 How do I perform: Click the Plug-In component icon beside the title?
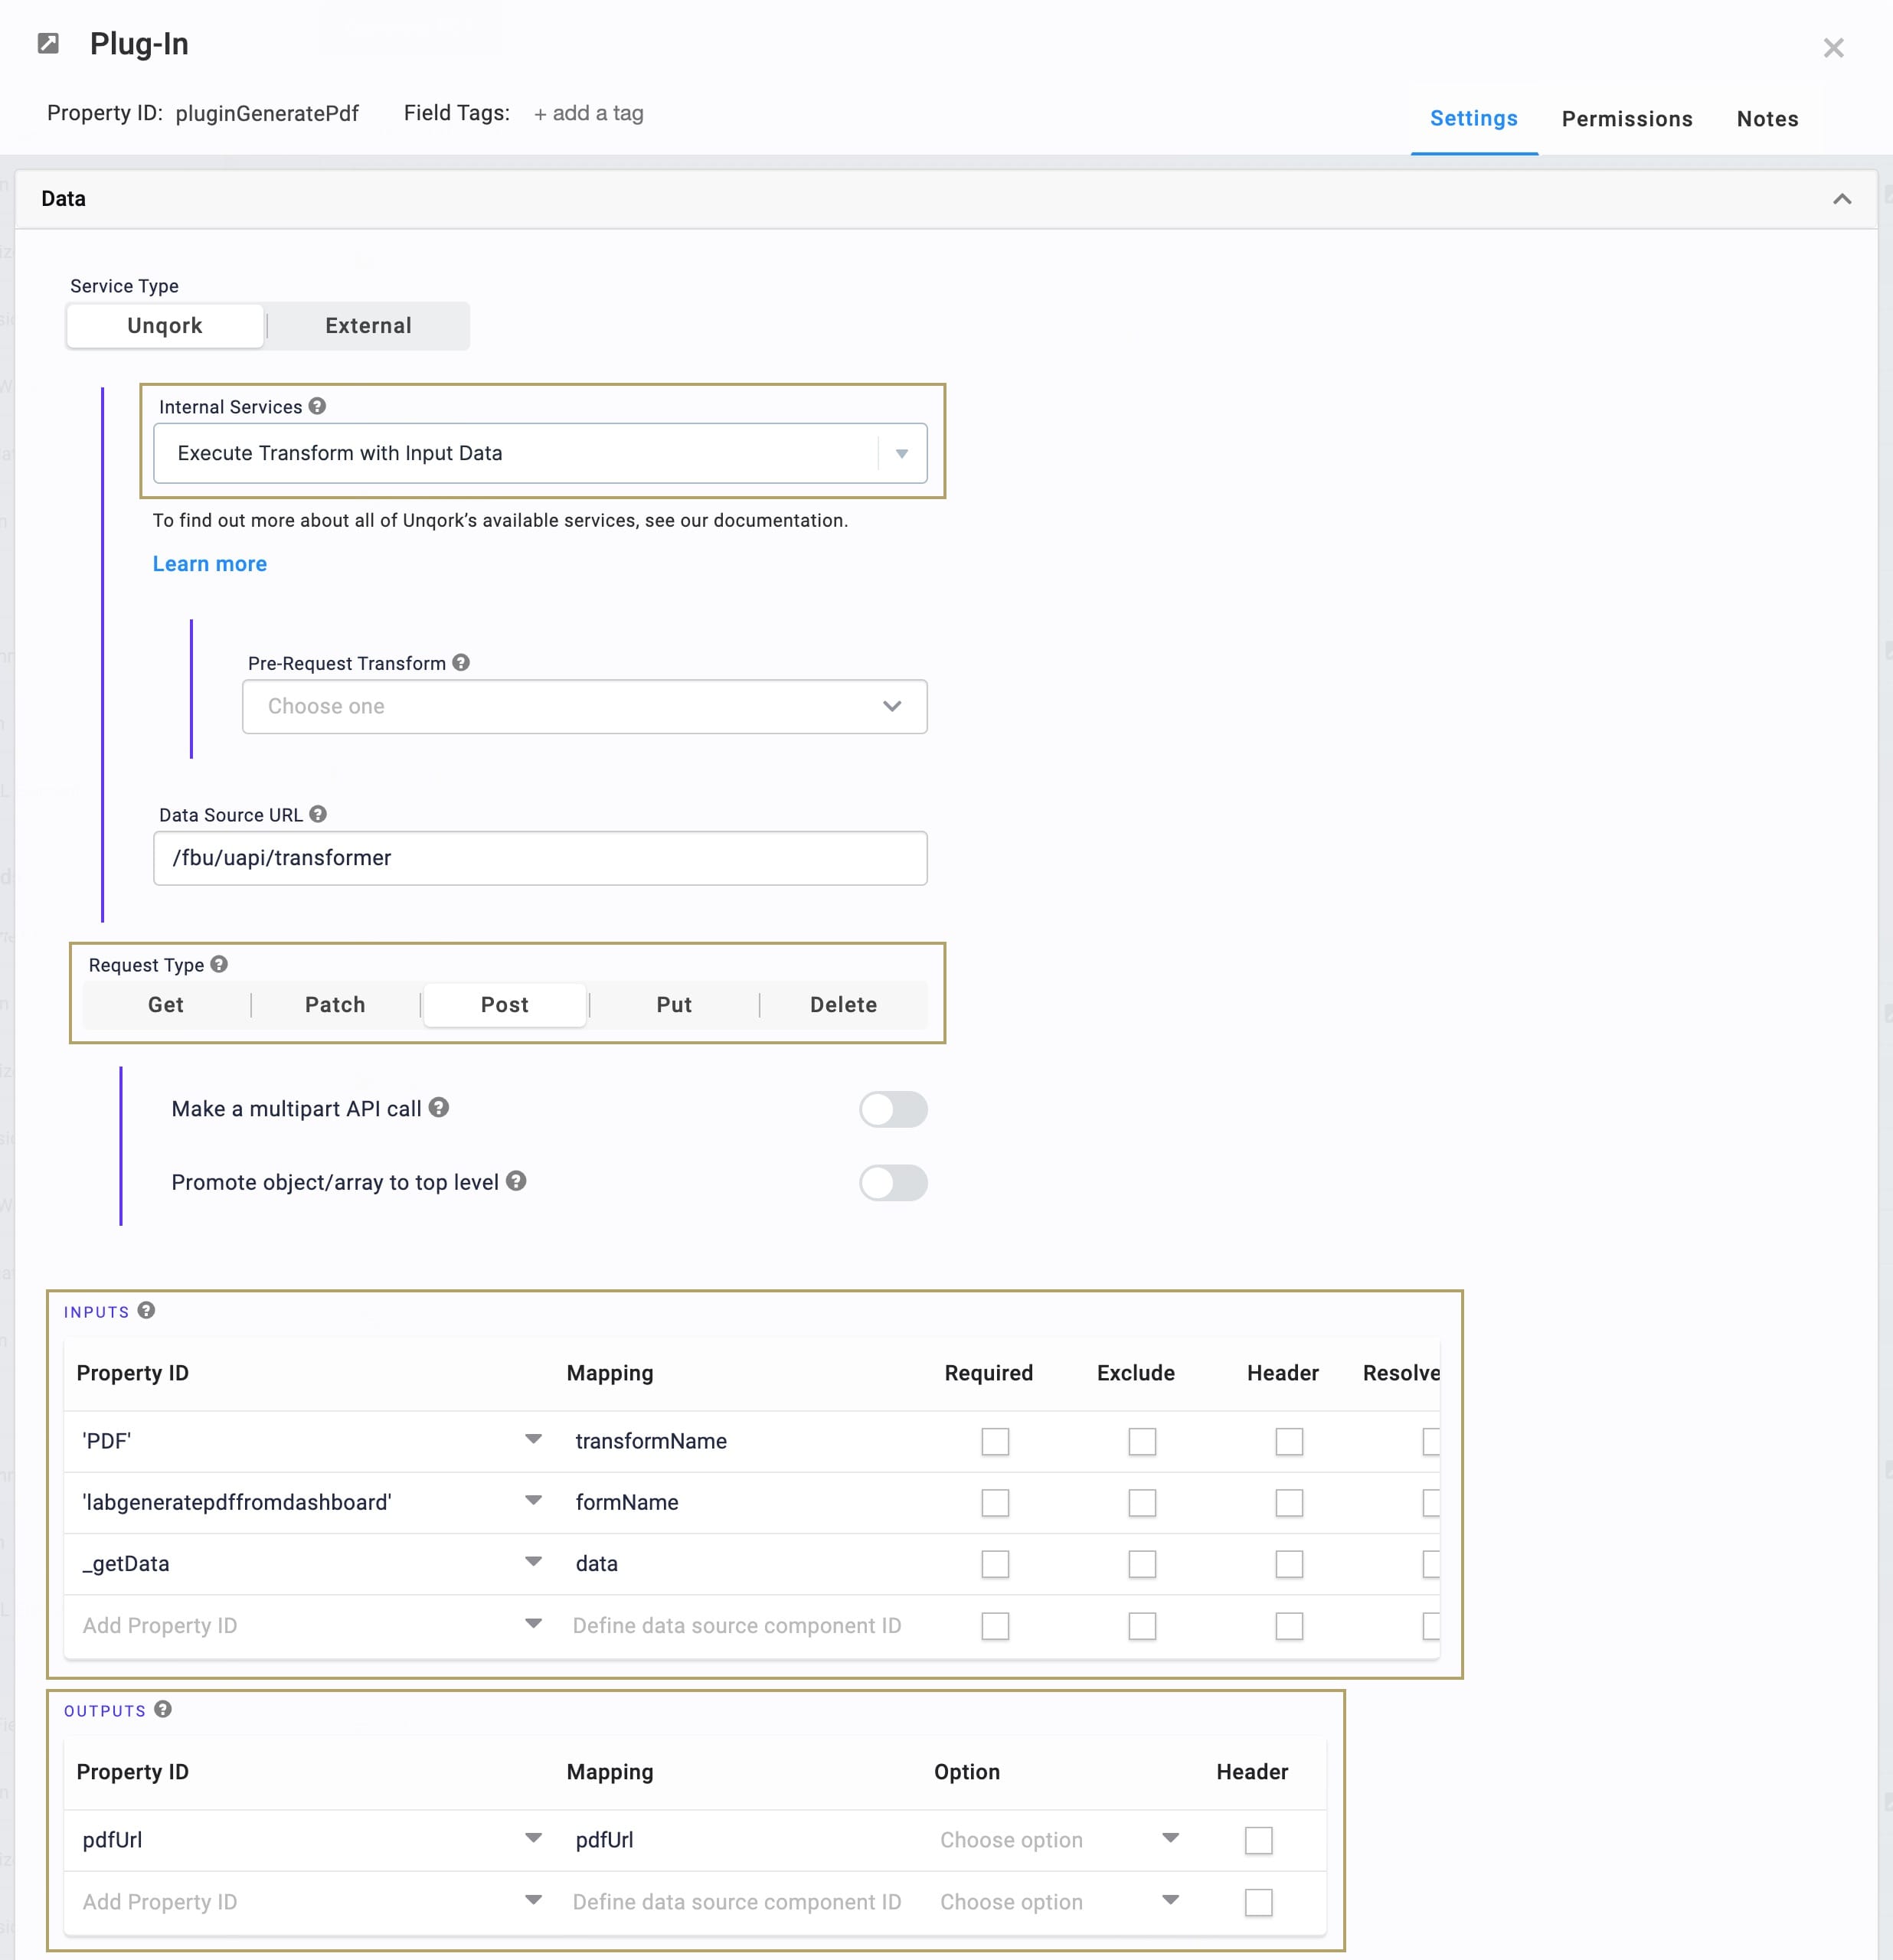pyautogui.click(x=48, y=43)
